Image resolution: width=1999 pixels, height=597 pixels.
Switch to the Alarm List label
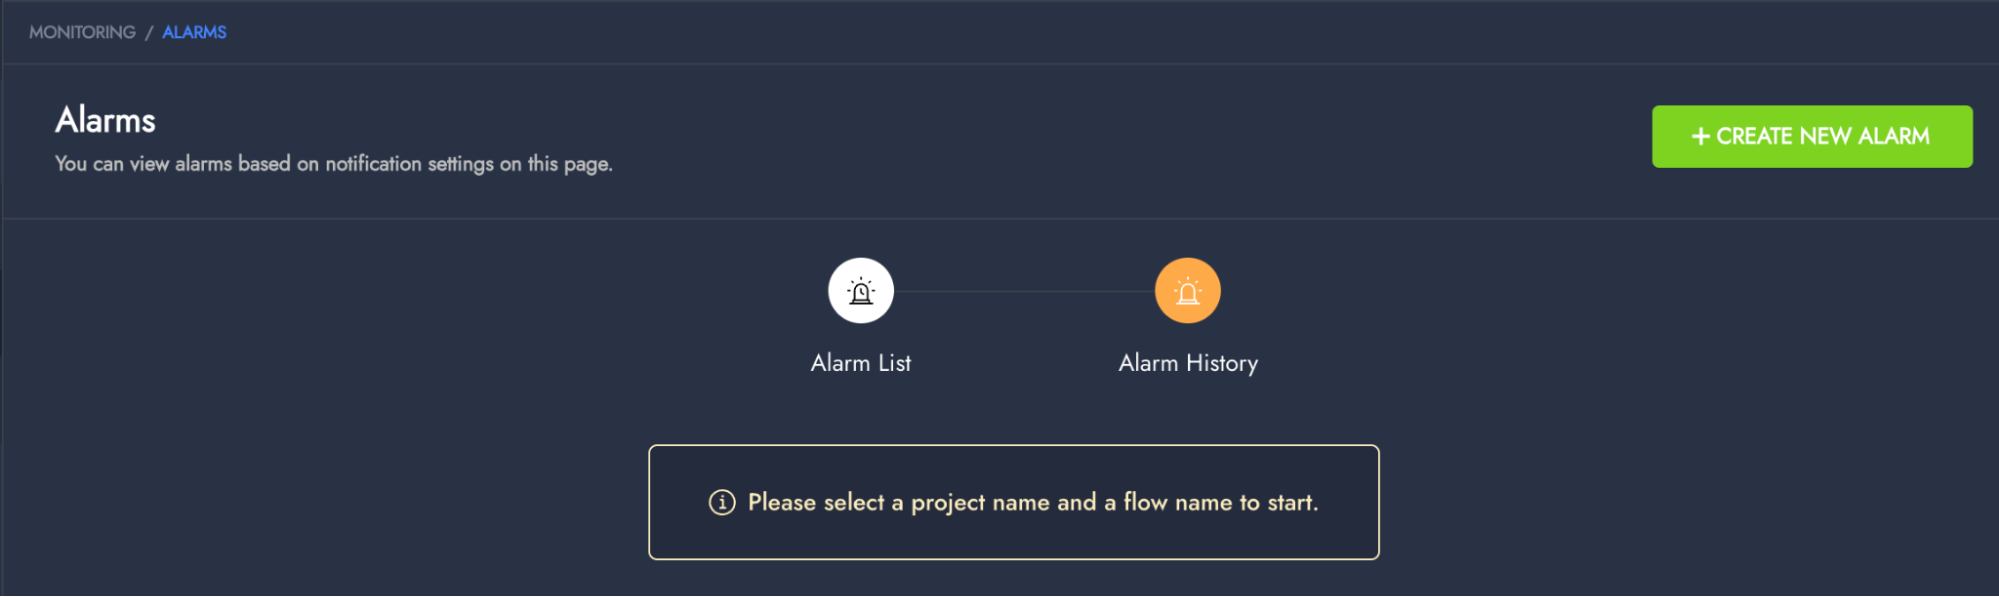point(860,363)
